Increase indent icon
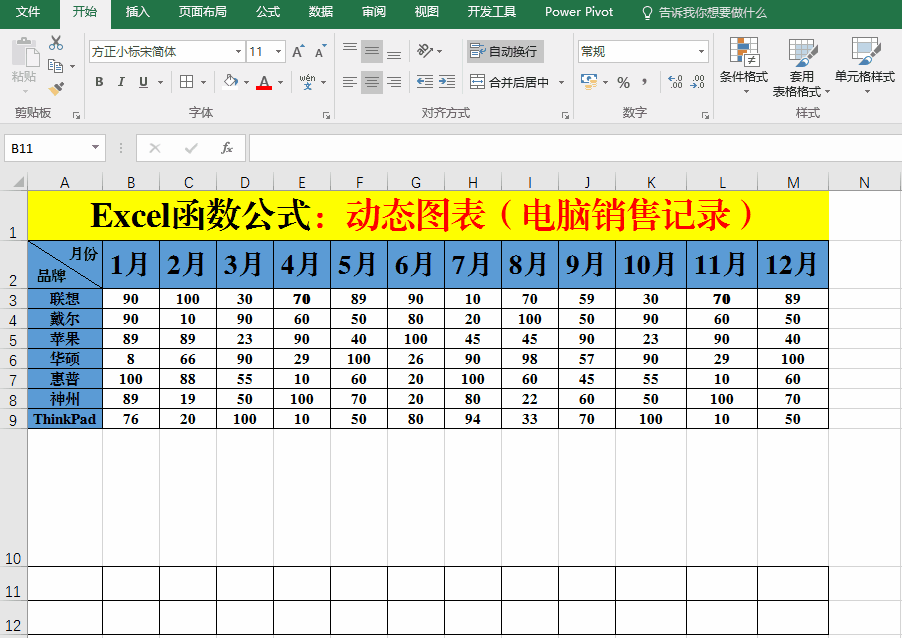 447,82
